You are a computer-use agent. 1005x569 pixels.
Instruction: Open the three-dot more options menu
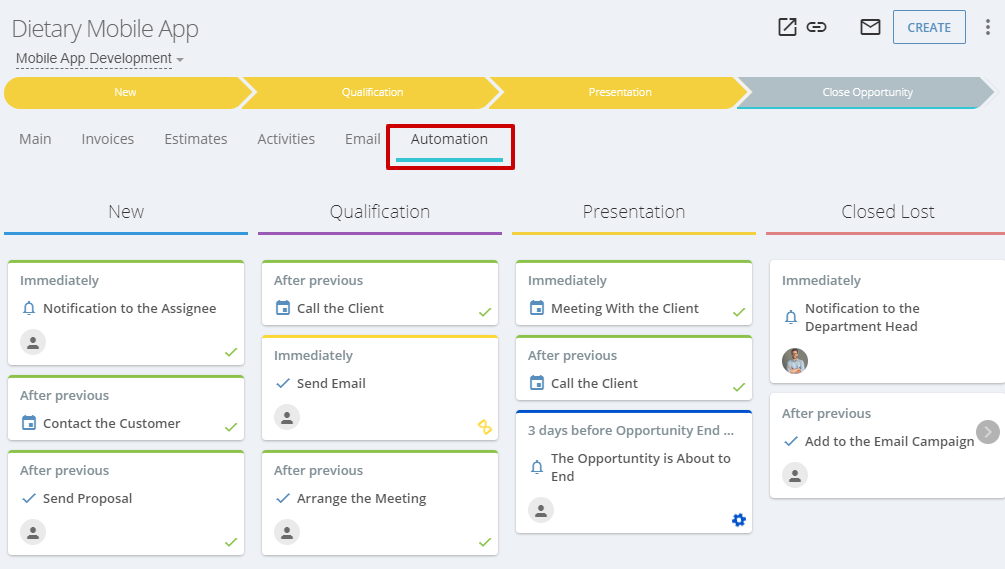click(987, 27)
